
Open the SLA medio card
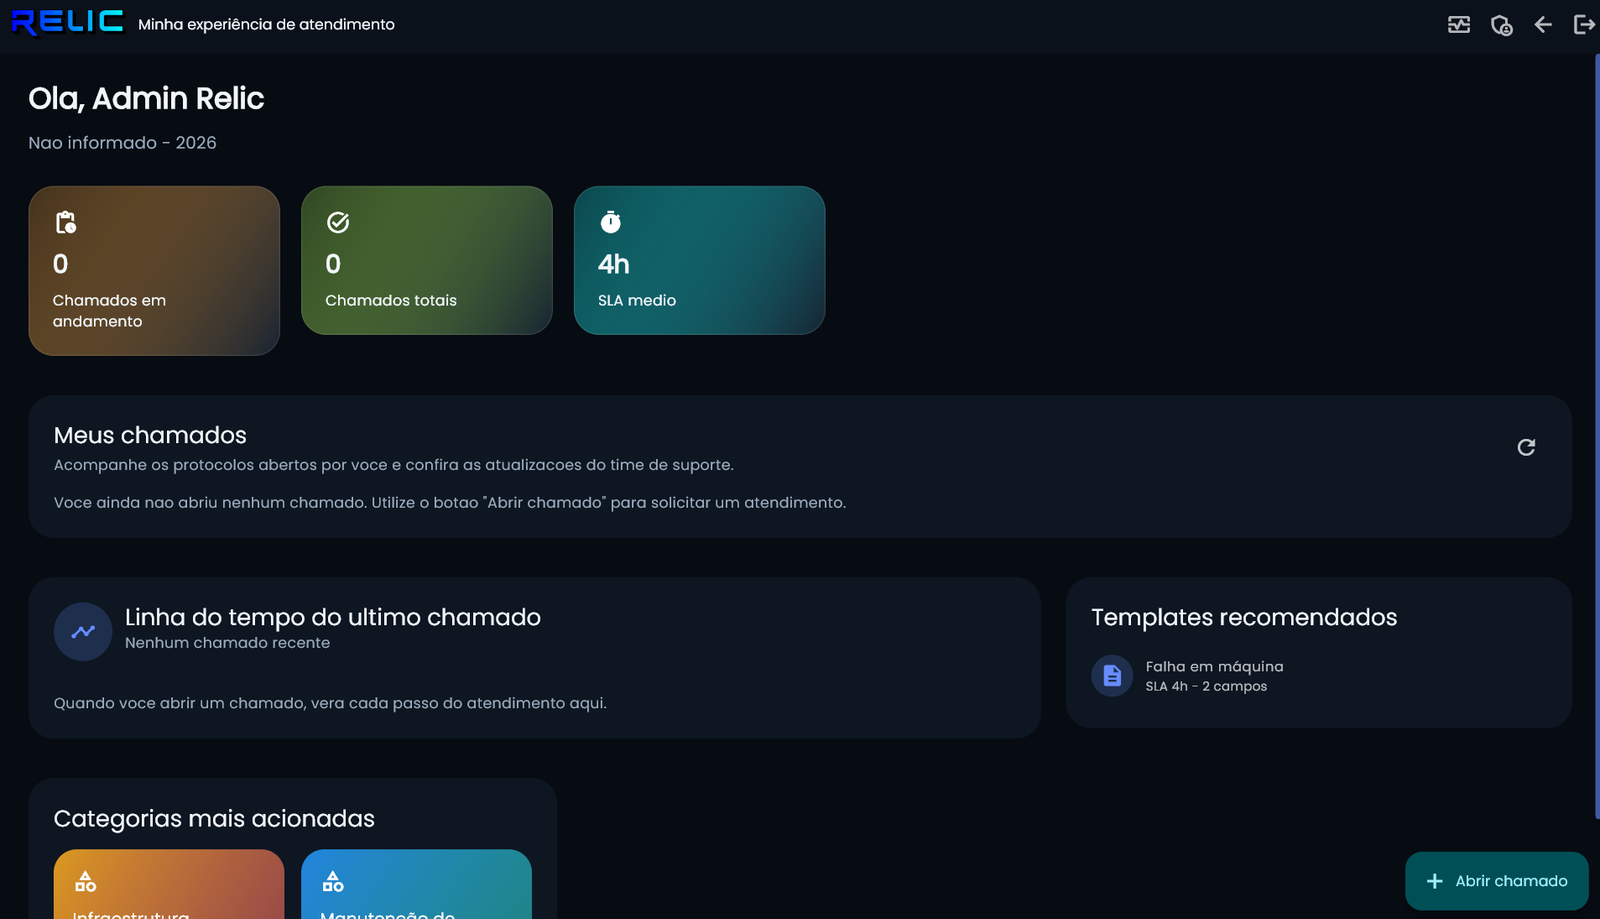point(699,260)
